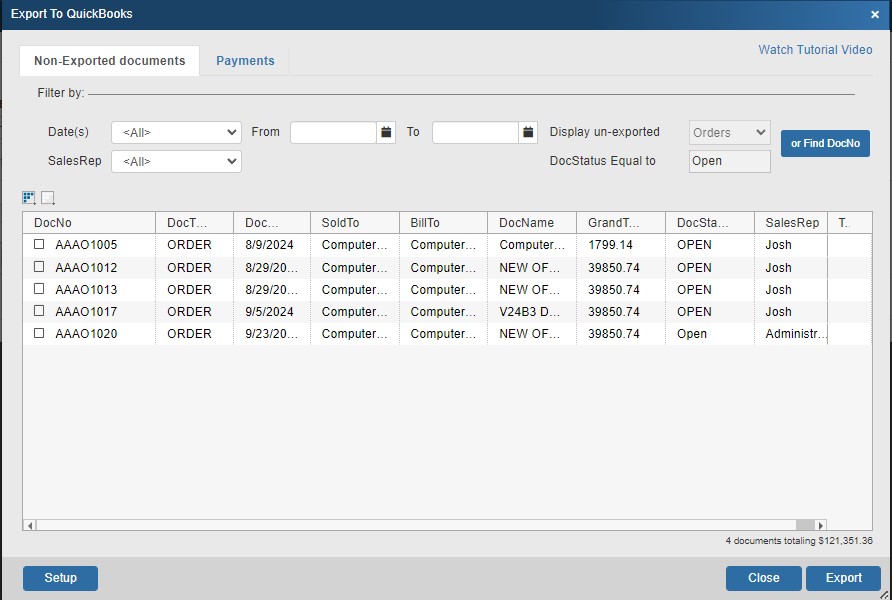
Task: Click the deselect all rows icon
Action: (47, 198)
